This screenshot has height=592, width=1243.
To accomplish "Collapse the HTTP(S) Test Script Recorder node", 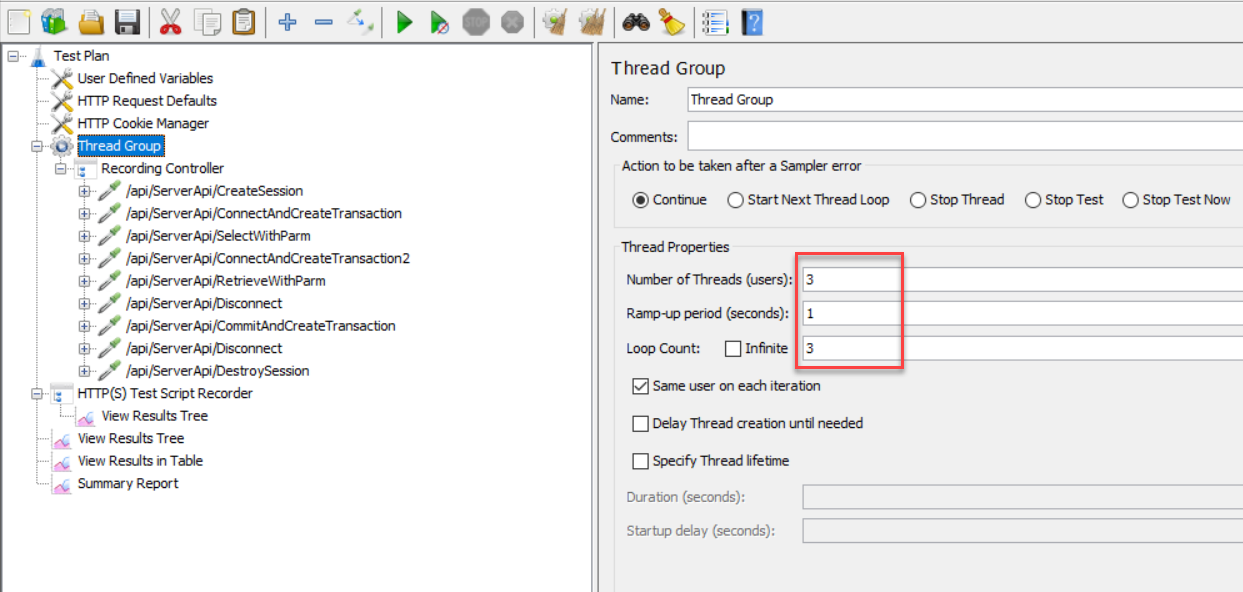I will pyautogui.click(x=37, y=394).
